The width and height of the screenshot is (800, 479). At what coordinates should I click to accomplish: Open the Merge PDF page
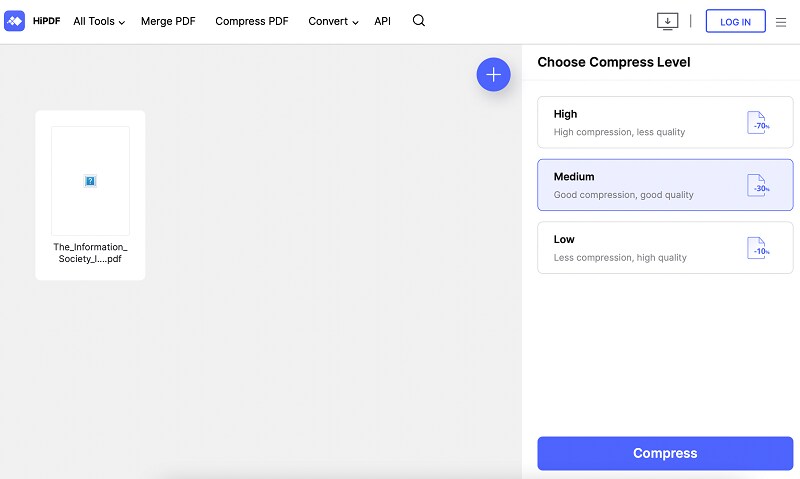(168, 21)
